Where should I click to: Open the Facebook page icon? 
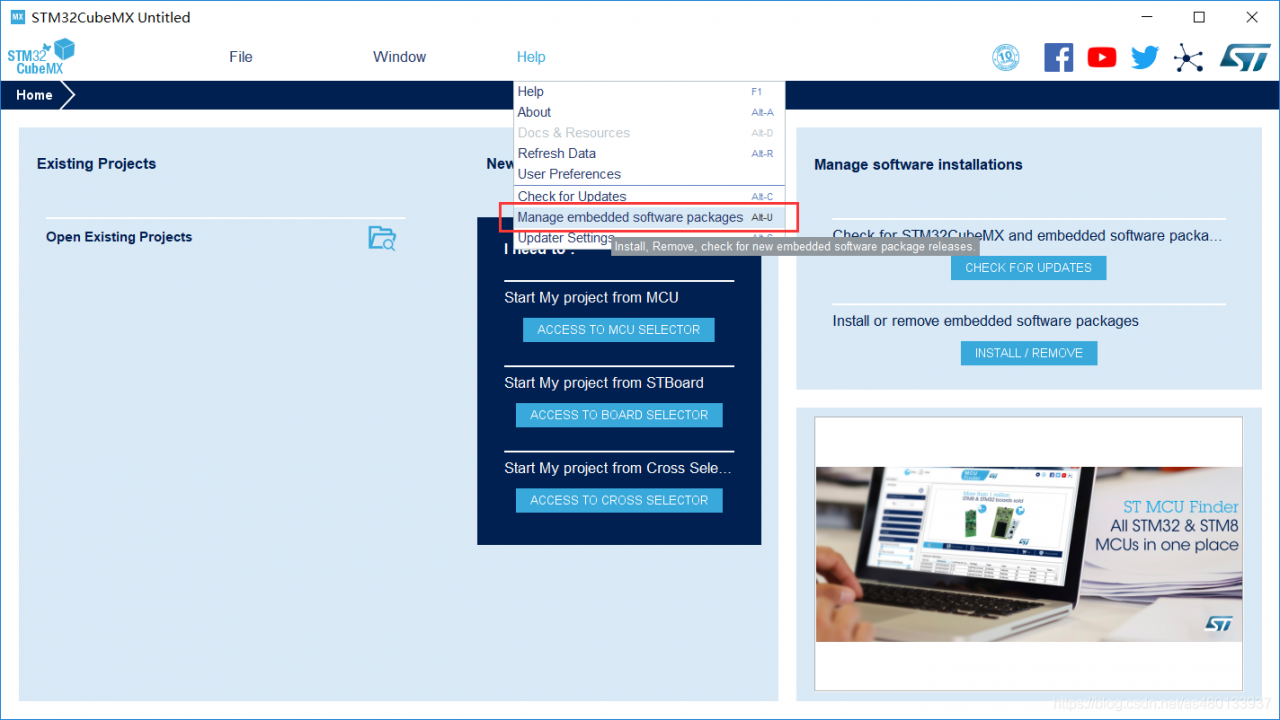[x=1058, y=57]
